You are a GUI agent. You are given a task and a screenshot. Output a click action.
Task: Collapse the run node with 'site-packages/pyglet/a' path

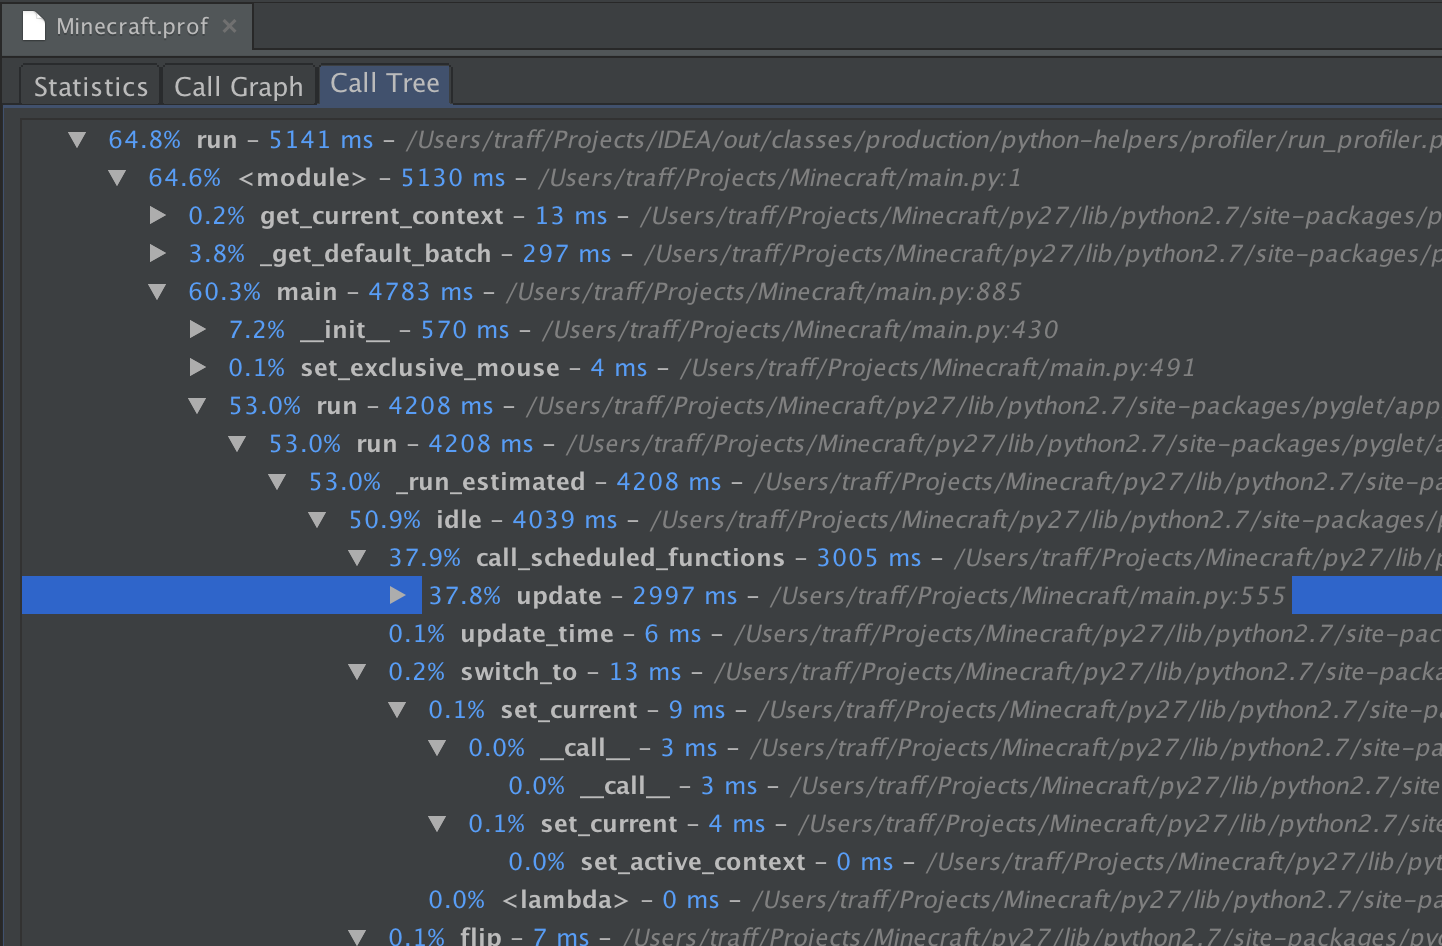[x=237, y=444]
